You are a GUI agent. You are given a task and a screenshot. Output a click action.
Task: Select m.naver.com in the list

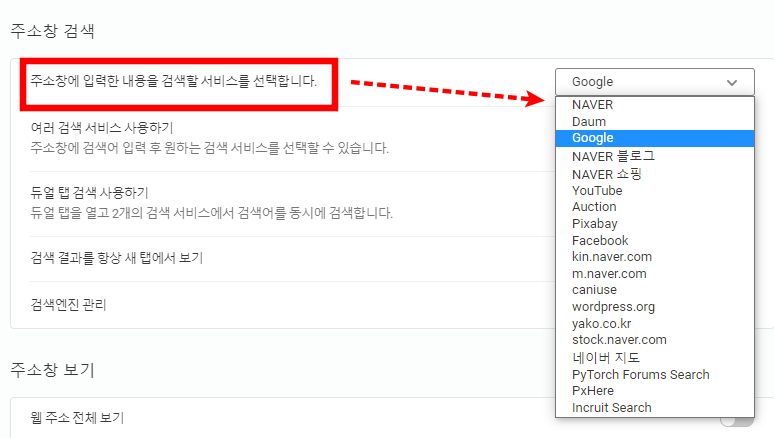[655, 274]
